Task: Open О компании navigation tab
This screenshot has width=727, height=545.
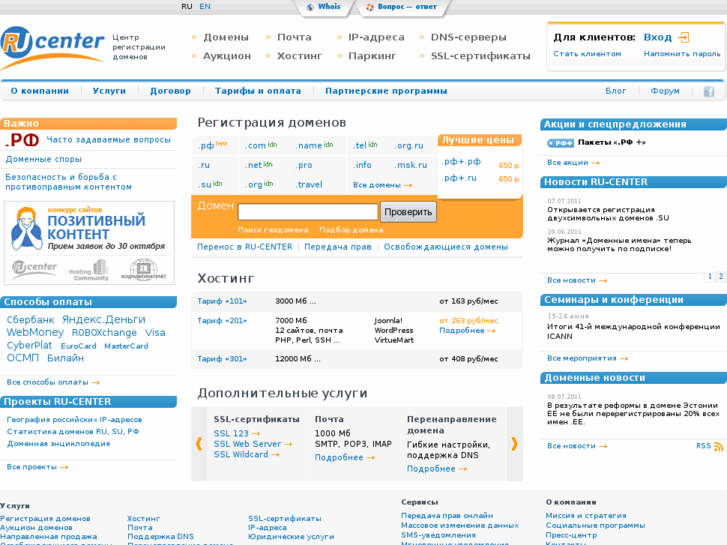Action: coord(40,91)
